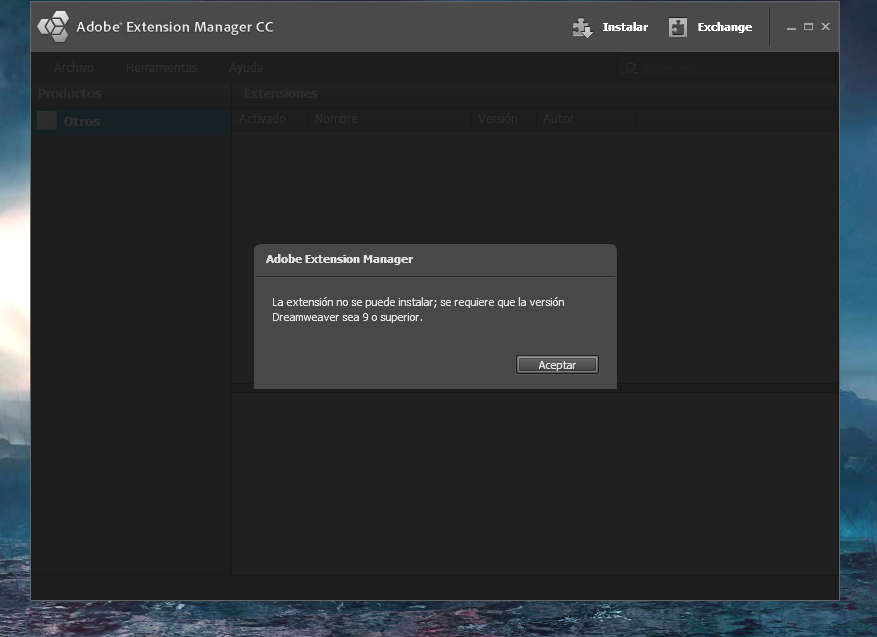Image resolution: width=877 pixels, height=637 pixels.
Task: Select the Otros entry under Productos
Action: tap(80, 121)
